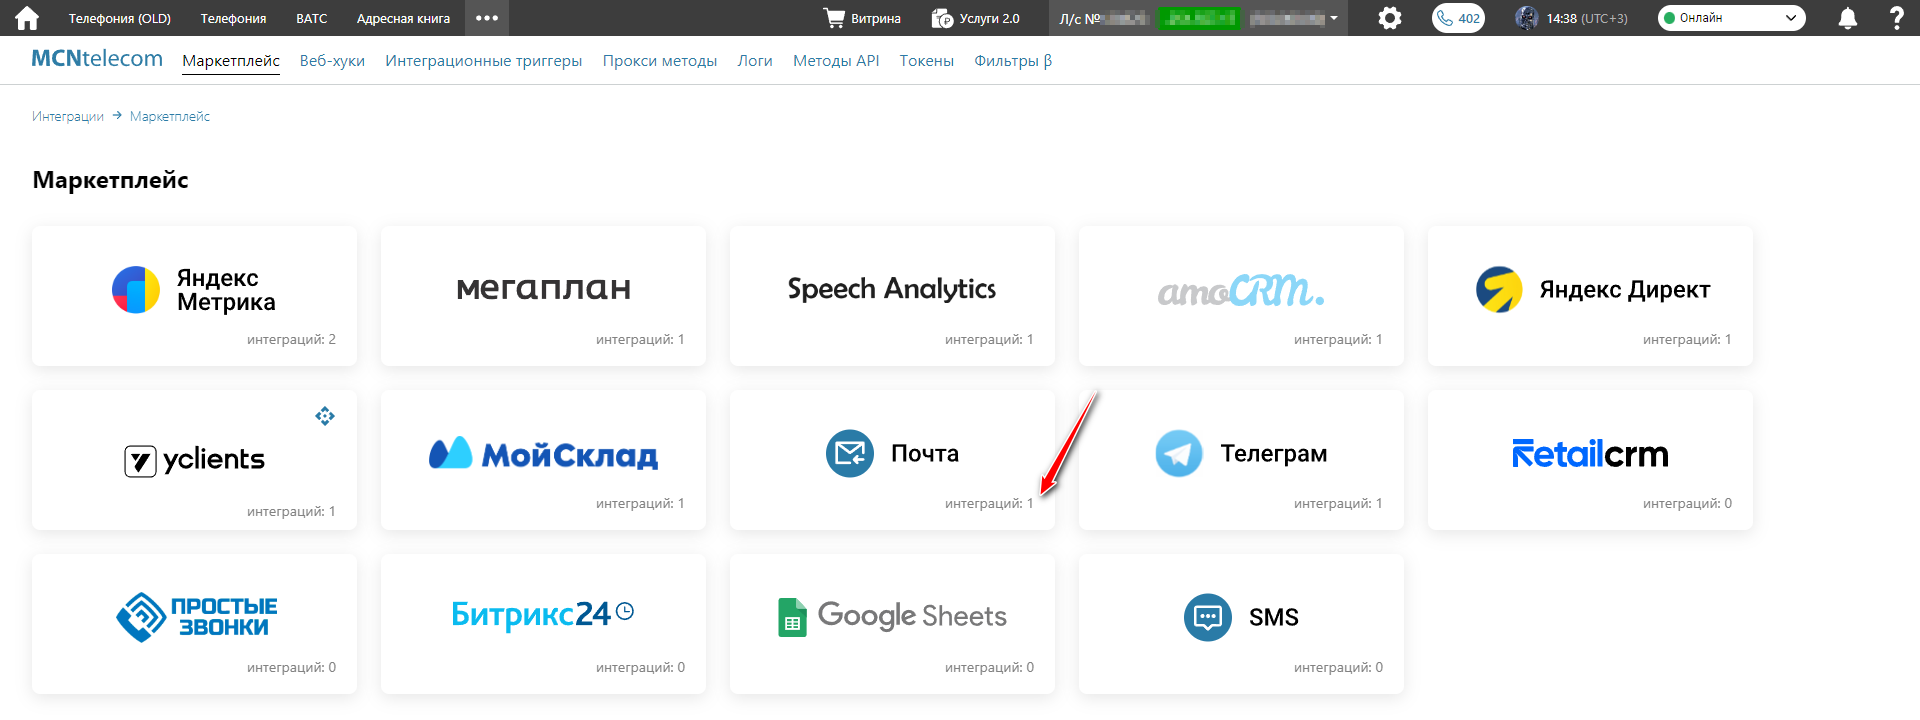This screenshot has height=720, width=1920.
Task: Switch to Фильтры β tab
Action: [1013, 61]
